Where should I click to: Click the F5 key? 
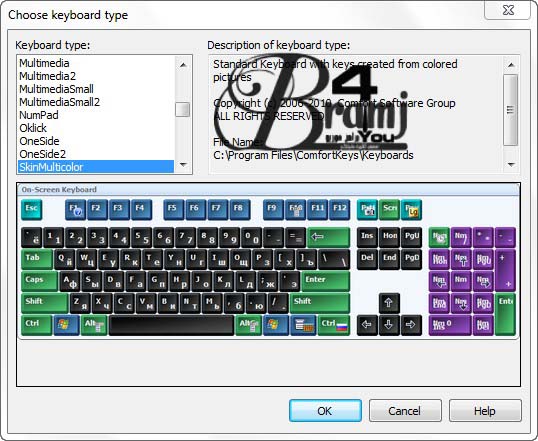coord(174,209)
